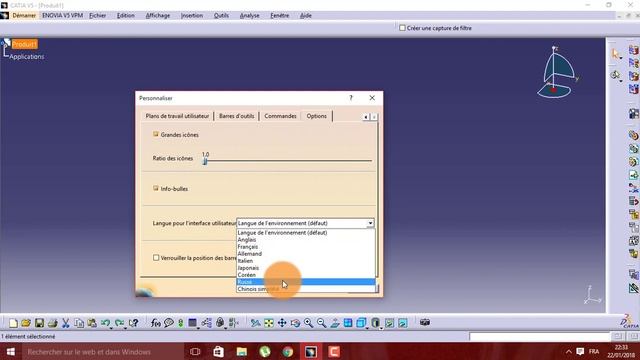The height and width of the screenshot is (360, 640).
Task: Click the Windows Start button
Action: (11, 351)
